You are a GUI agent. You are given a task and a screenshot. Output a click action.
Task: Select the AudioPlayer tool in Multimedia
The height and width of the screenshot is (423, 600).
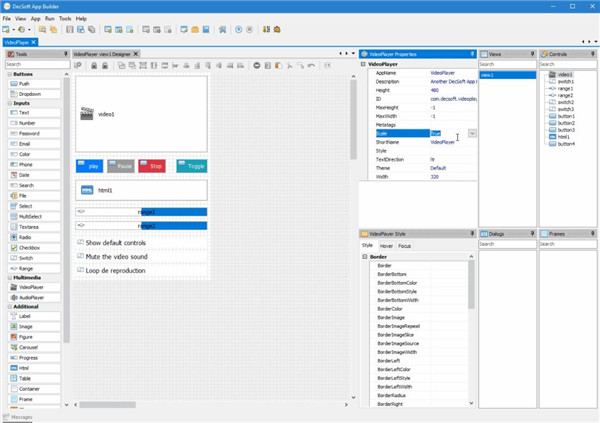(32, 297)
